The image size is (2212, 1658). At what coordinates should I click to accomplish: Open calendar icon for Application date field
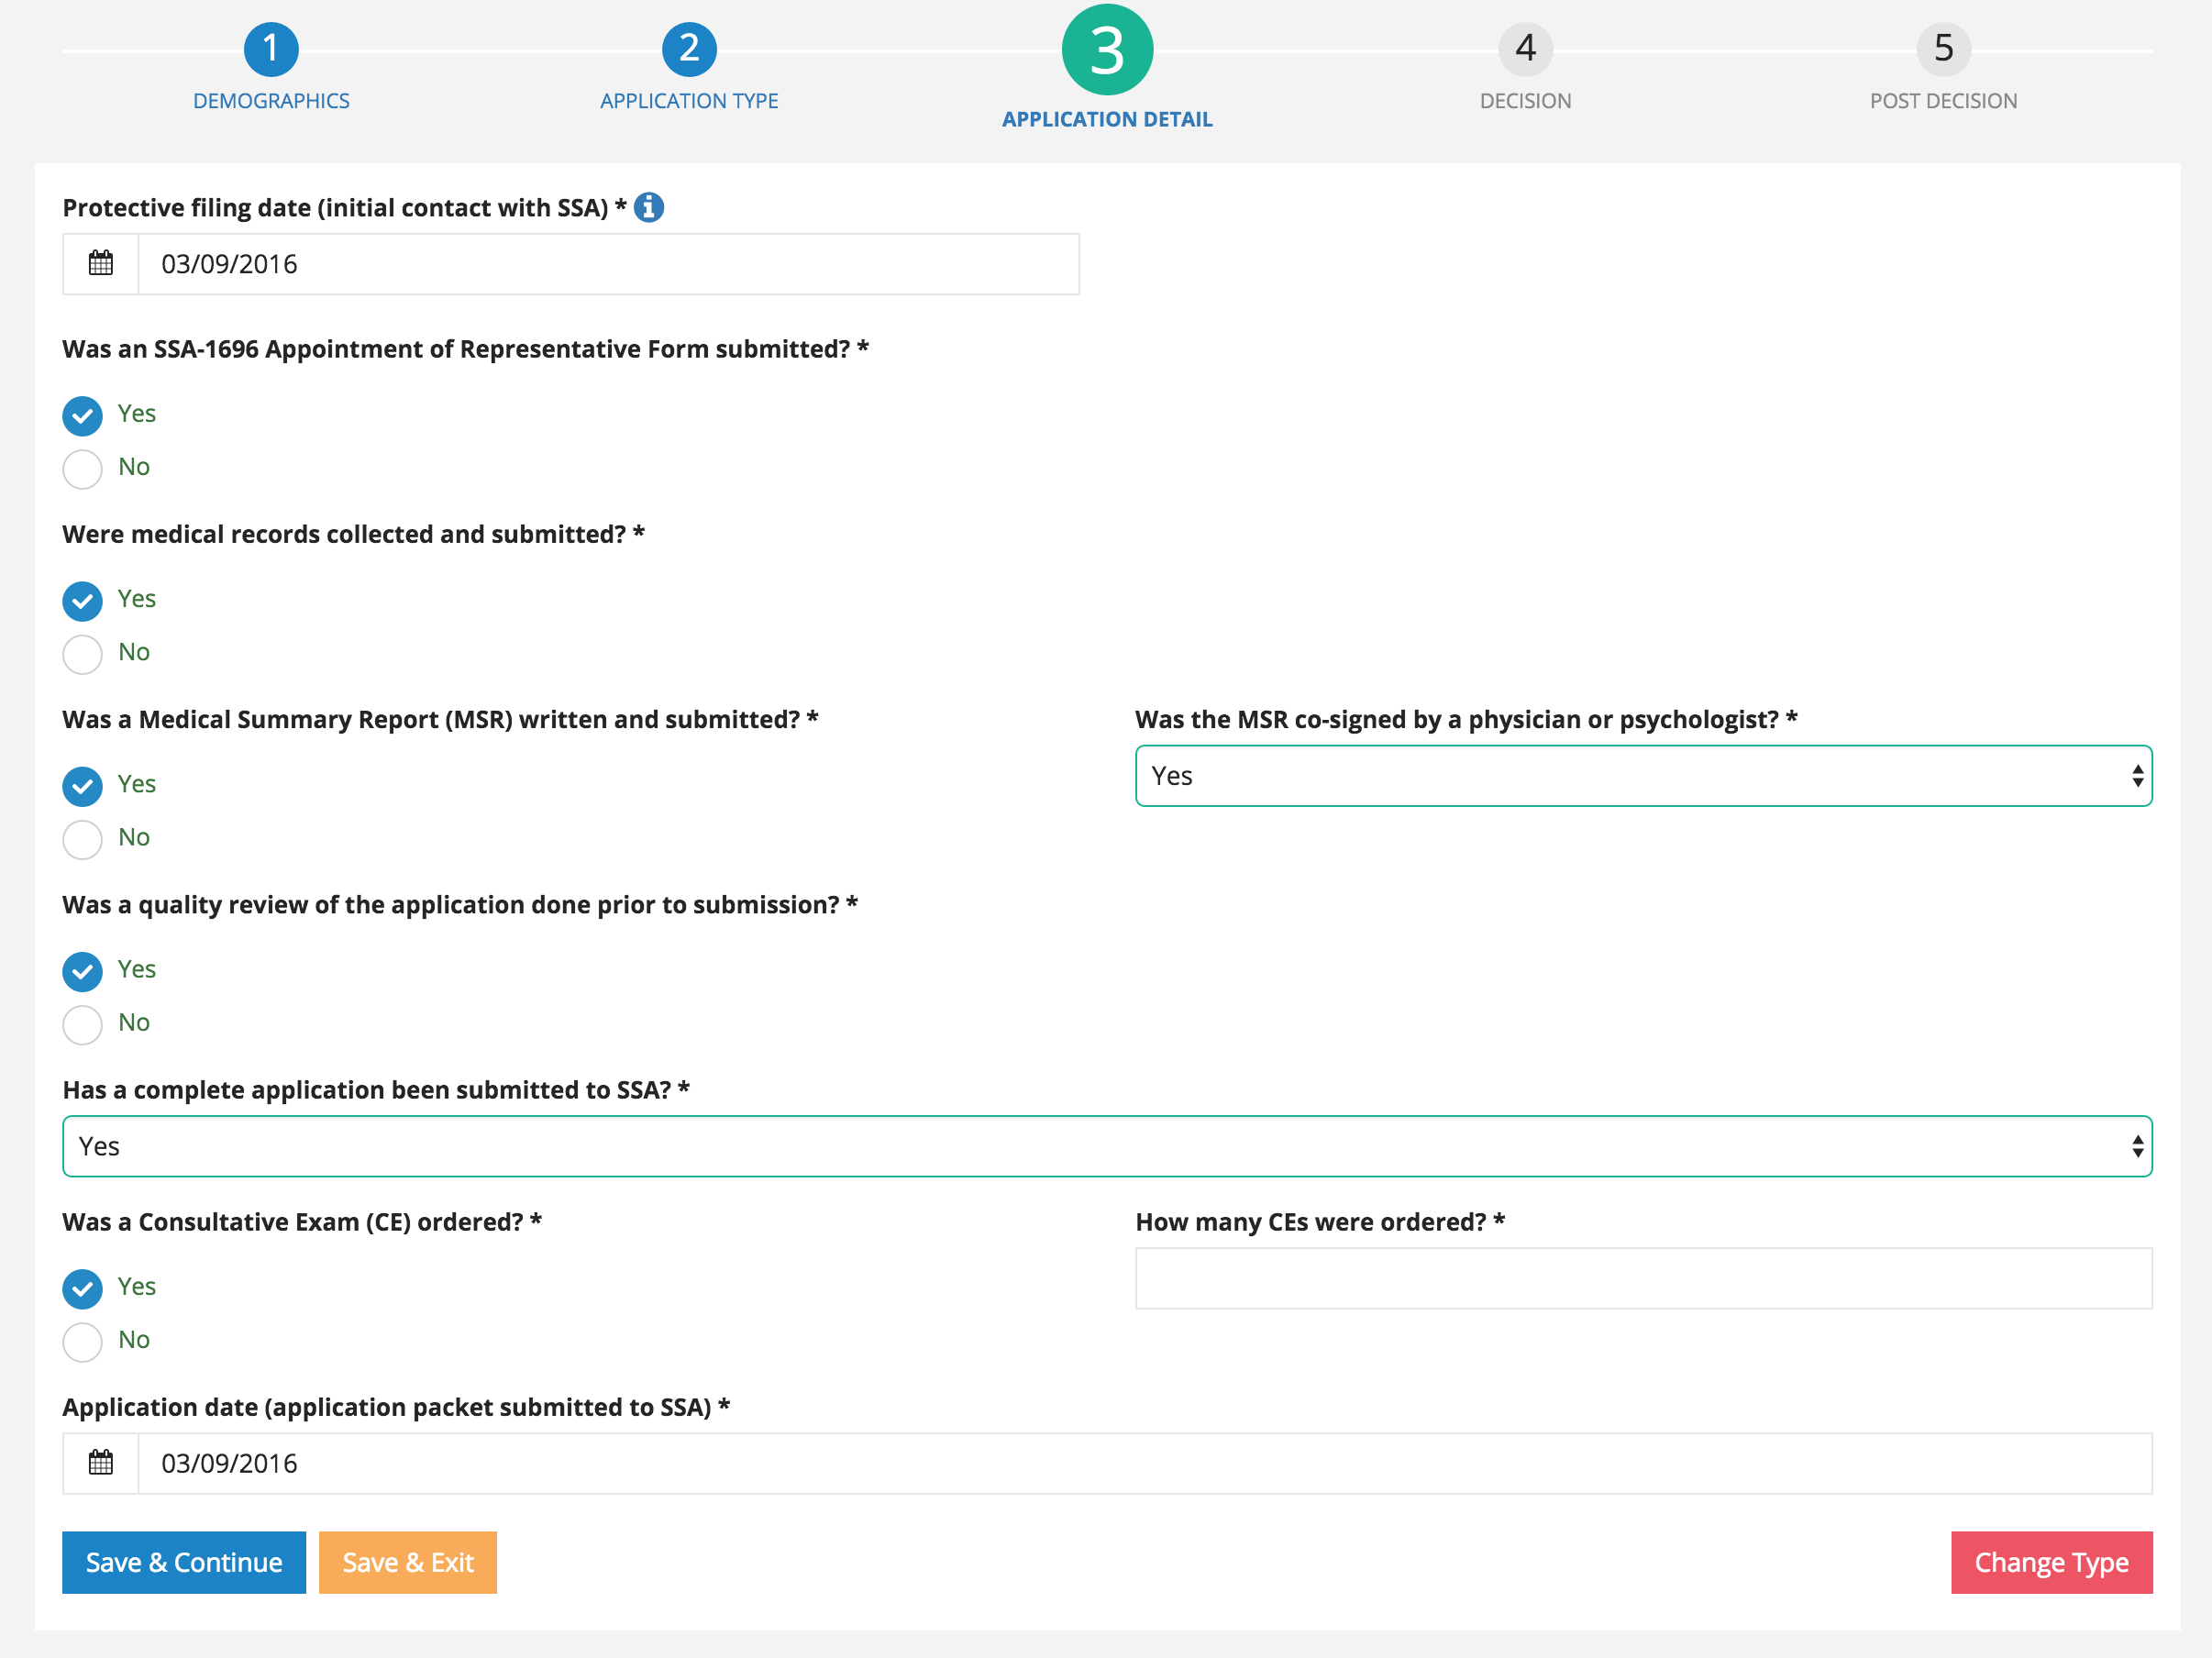(x=101, y=1463)
